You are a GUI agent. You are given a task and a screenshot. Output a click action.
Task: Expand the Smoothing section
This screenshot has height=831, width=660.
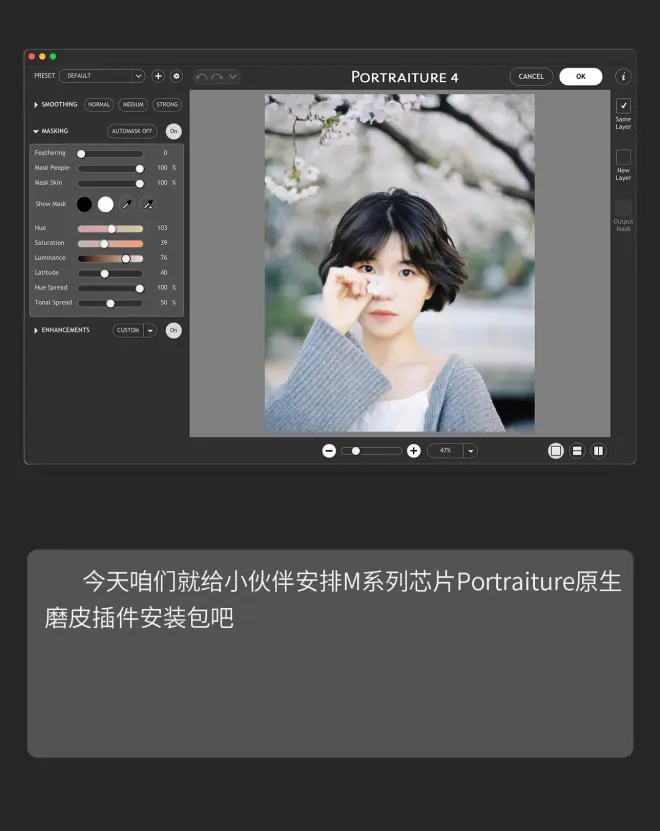pos(37,105)
